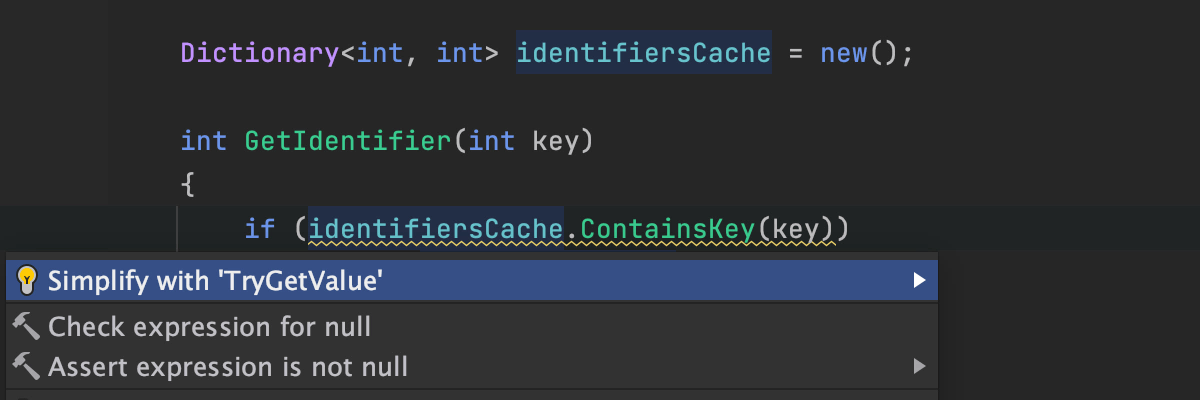Screen dimensions: 1200x400
Task: Click the opening curly brace of GetIdentifier
Action: (187, 185)
